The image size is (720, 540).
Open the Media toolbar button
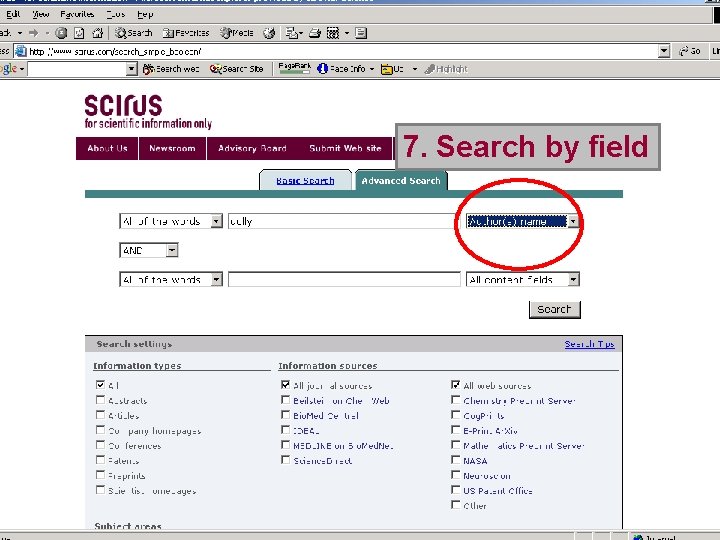(x=237, y=33)
